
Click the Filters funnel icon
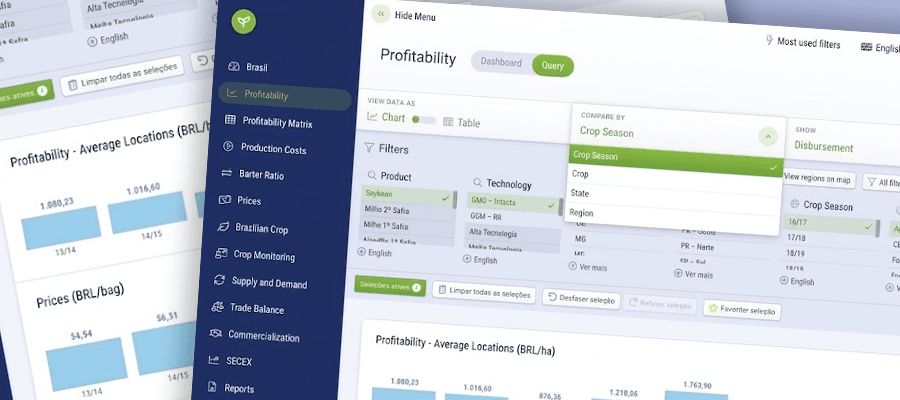point(370,148)
